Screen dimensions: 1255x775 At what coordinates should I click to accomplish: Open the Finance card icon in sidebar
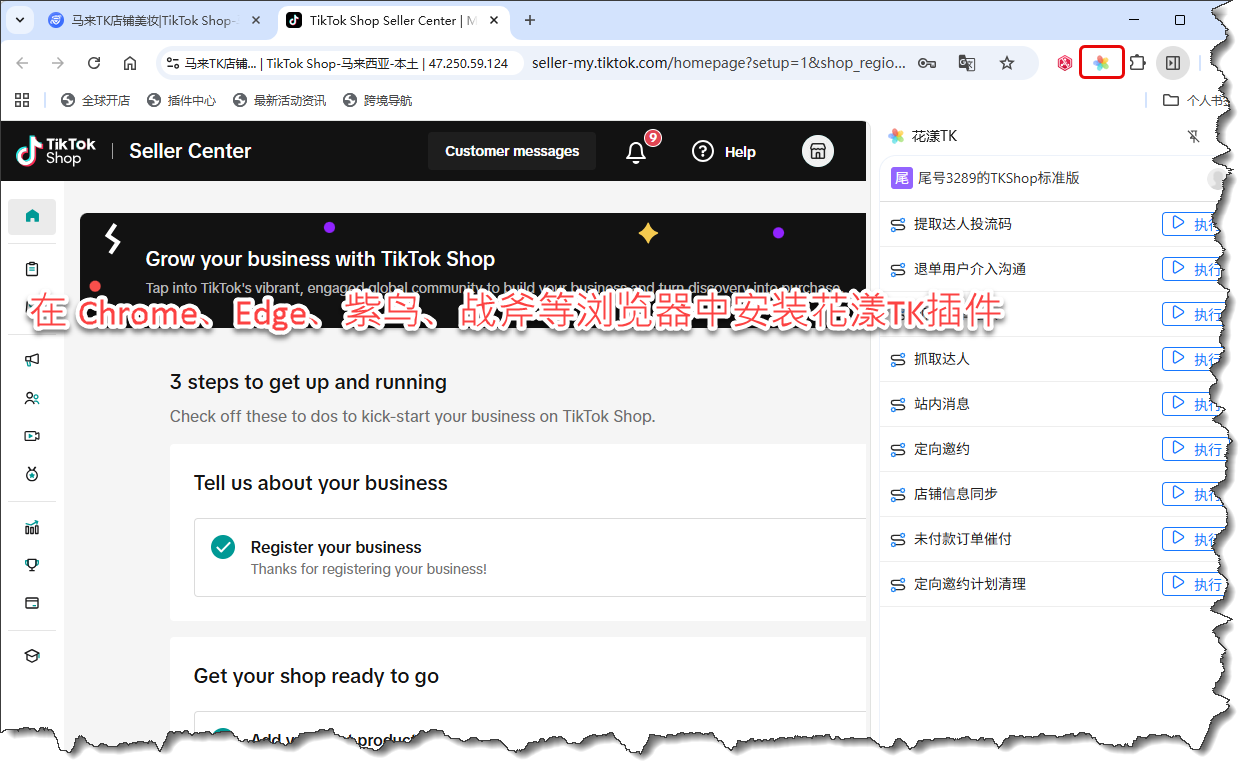point(32,603)
